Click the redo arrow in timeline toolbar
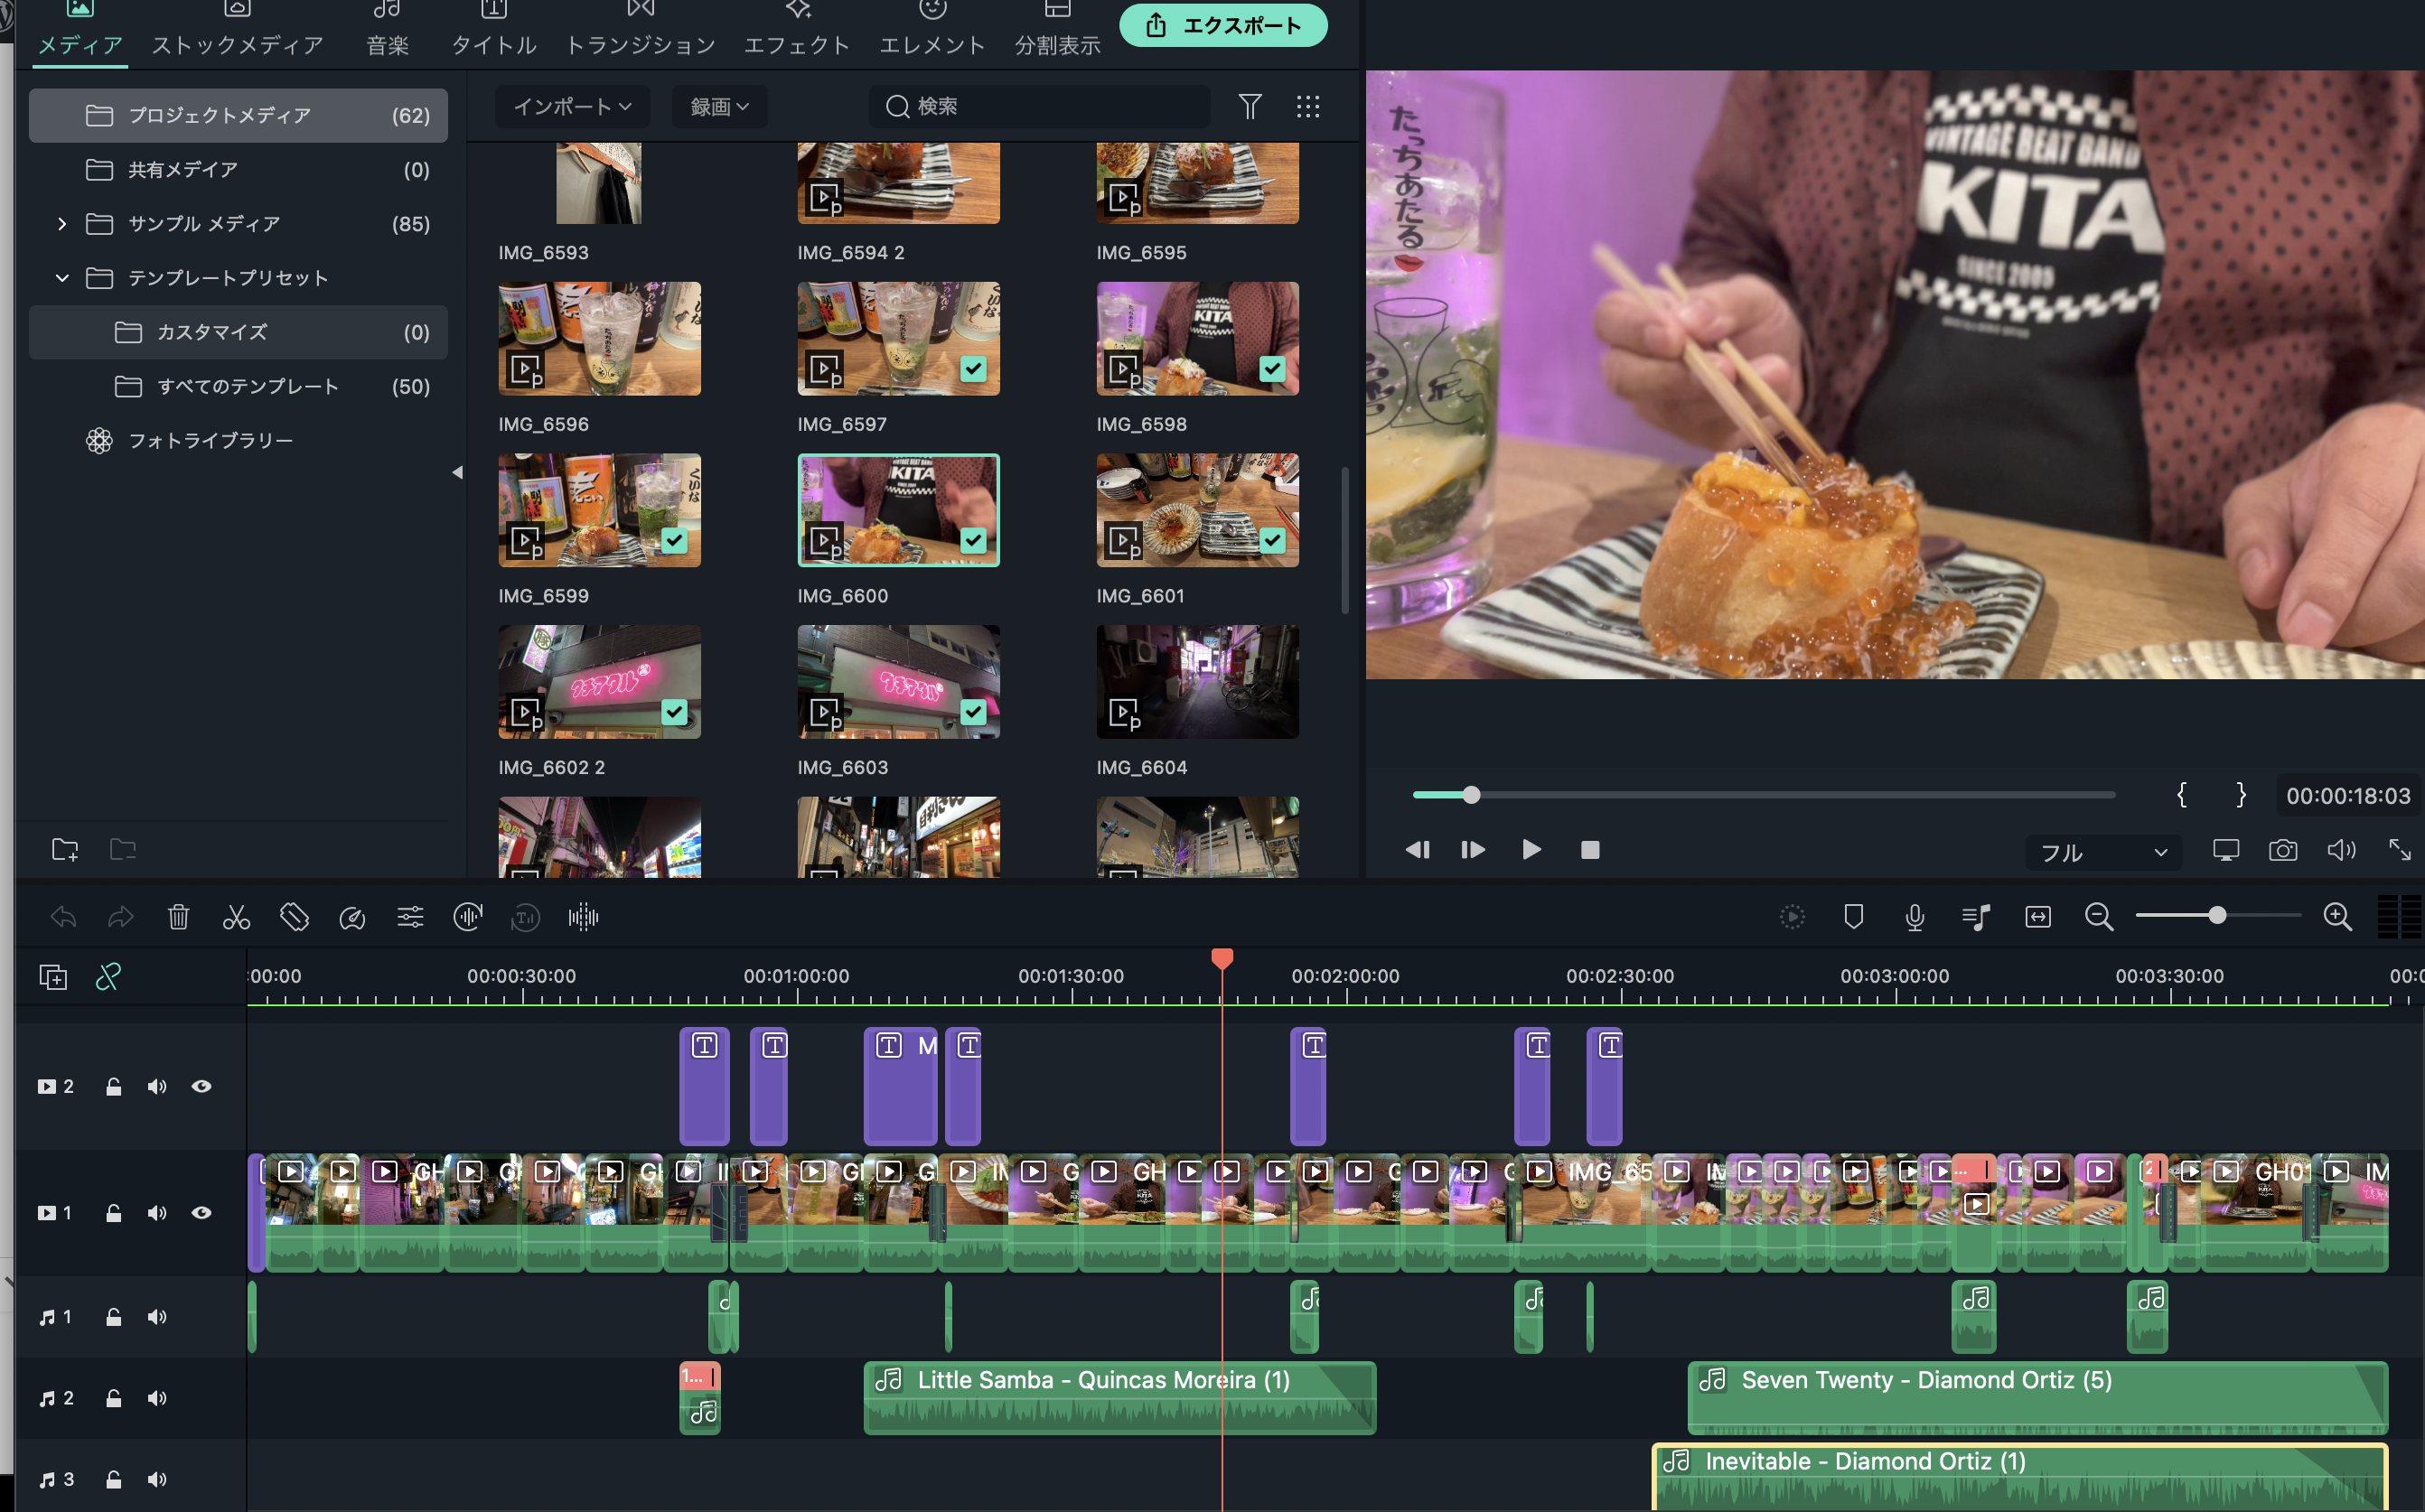Viewport: 2425px width, 1512px height. coord(121,917)
